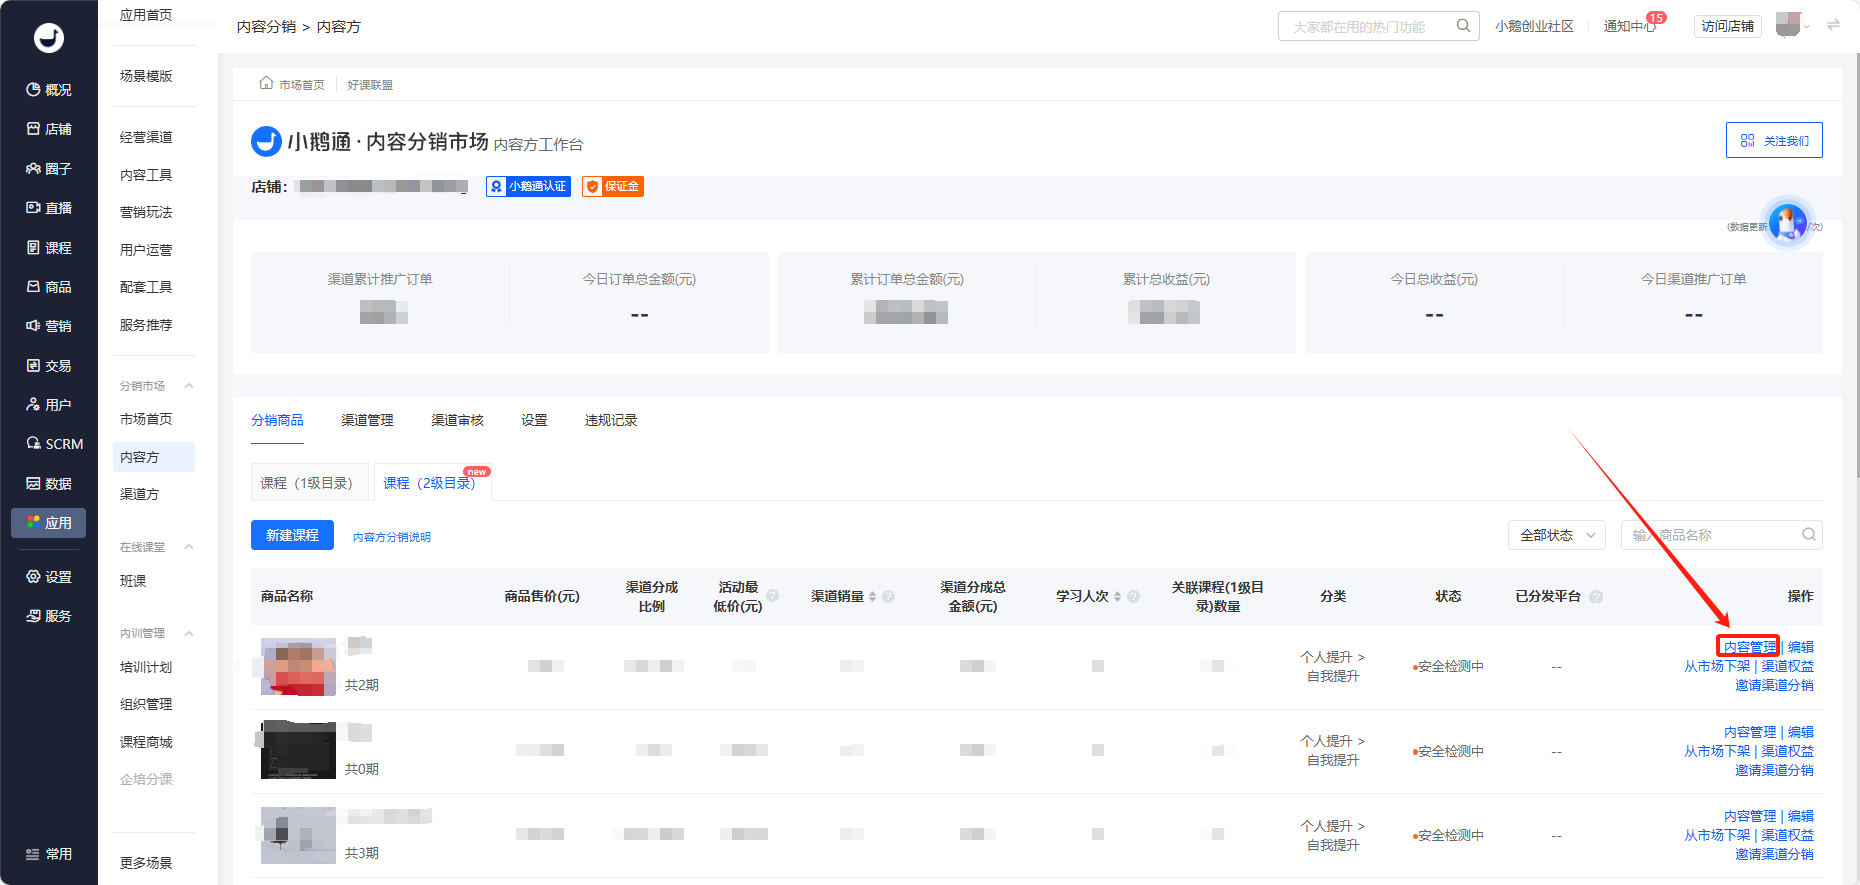The image size is (1860, 885).
Task: Sort by the 学习人次 column arrows
Action: pyautogui.click(x=1117, y=597)
